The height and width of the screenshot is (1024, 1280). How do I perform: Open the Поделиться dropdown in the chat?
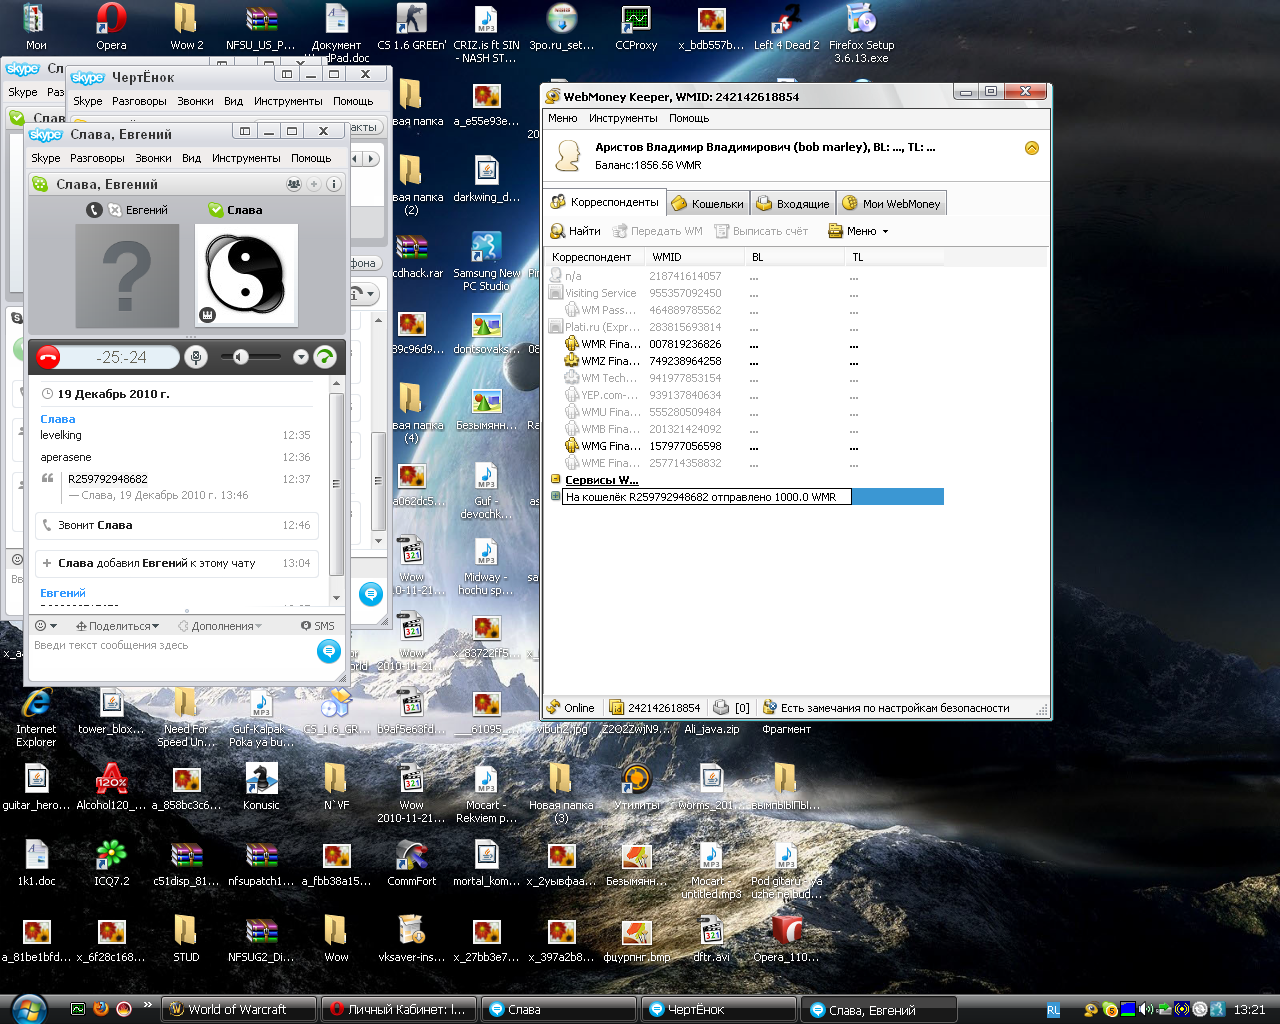pos(117,626)
